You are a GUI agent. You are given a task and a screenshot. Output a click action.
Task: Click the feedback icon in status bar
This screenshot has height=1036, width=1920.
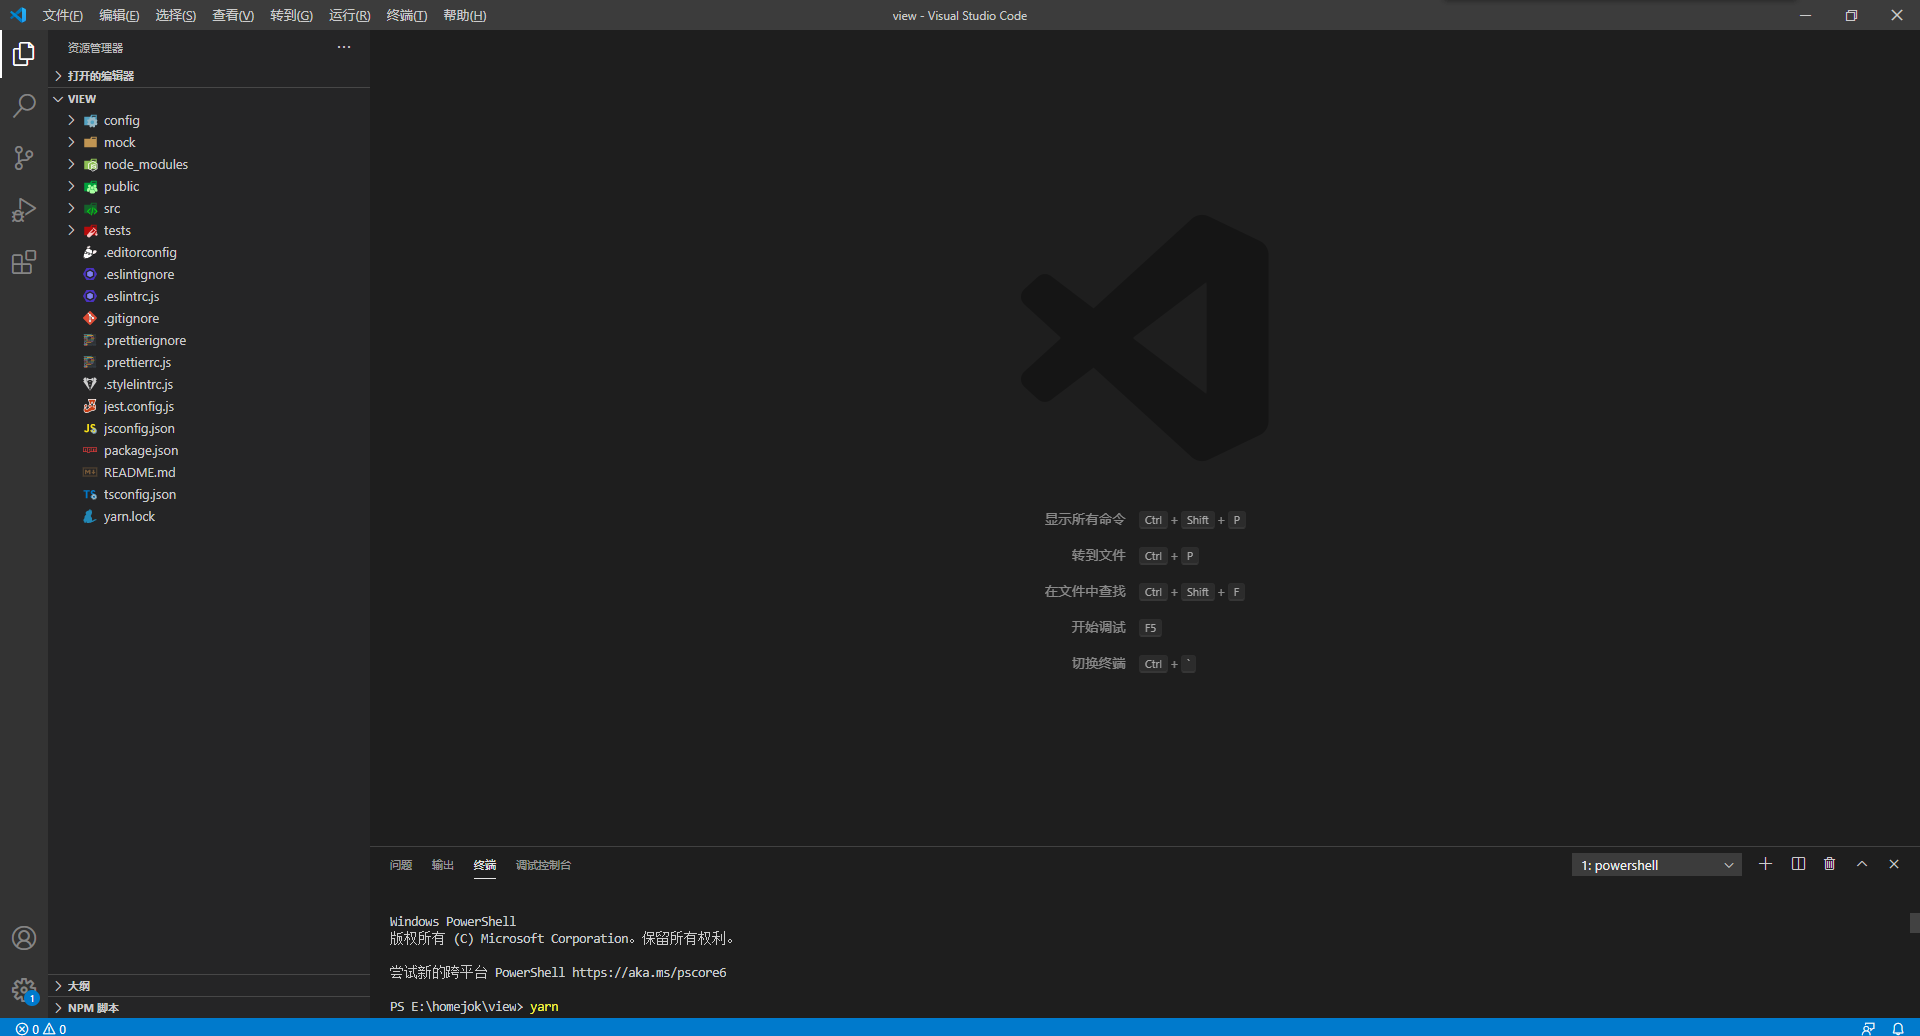click(1868, 1028)
